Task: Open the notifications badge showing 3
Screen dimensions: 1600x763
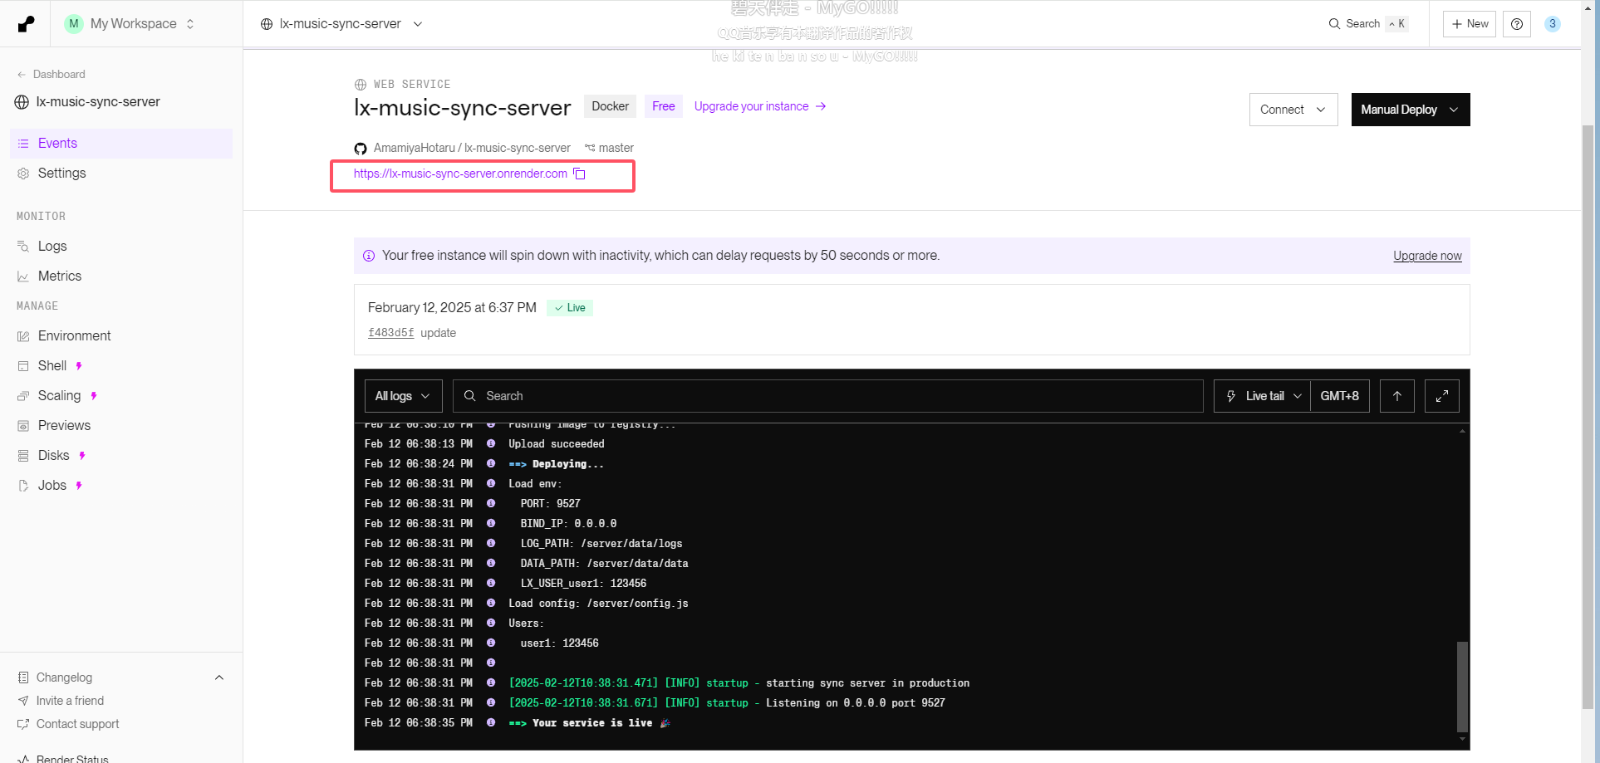Action: pyautogui.click(x=1552, y=24)
